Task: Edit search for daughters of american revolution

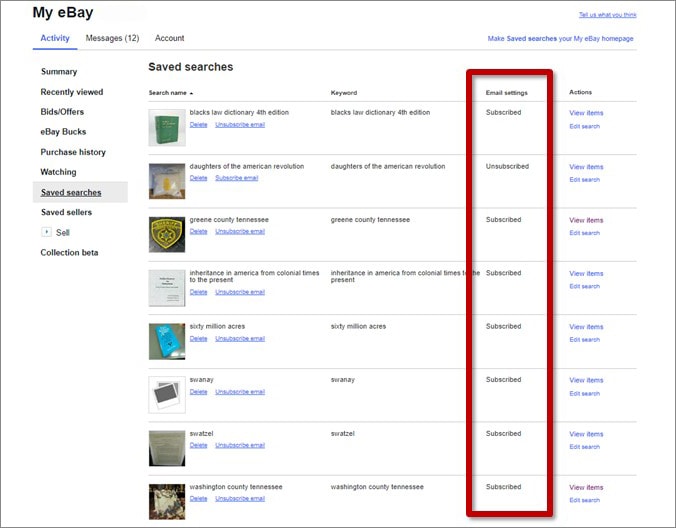Action: pyautogui.click(x=584, y=180)
